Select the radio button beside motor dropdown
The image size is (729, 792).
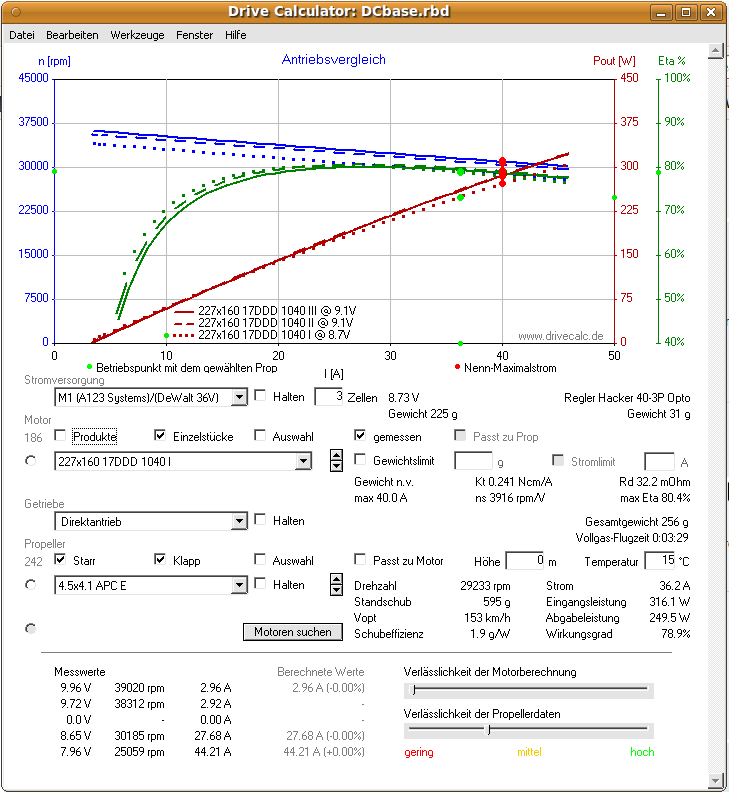point(30,461)
